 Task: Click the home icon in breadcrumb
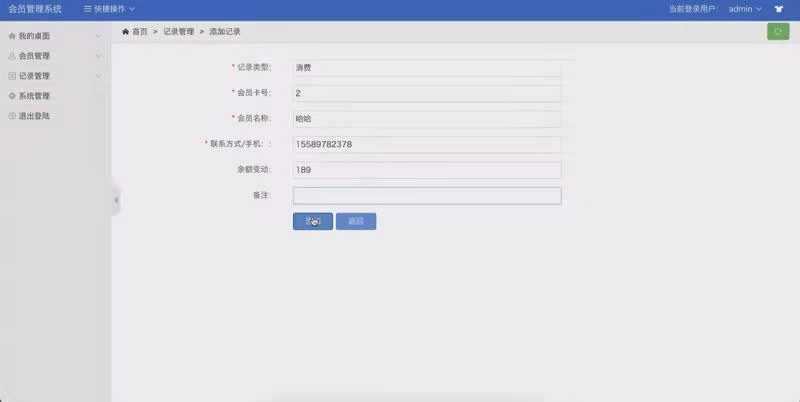(x=126, y=32)
